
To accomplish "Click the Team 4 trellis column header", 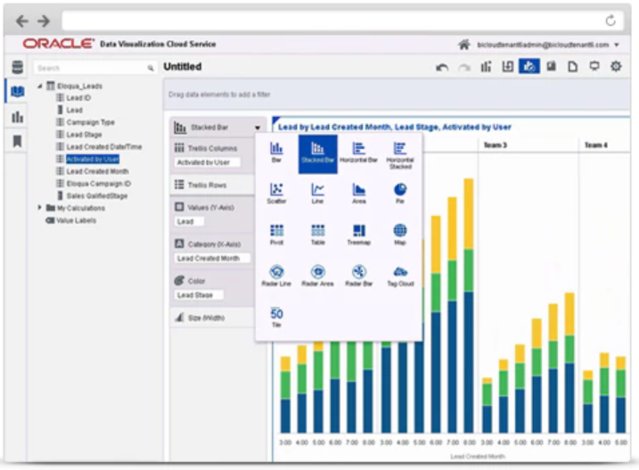I will tap(596, 145).
